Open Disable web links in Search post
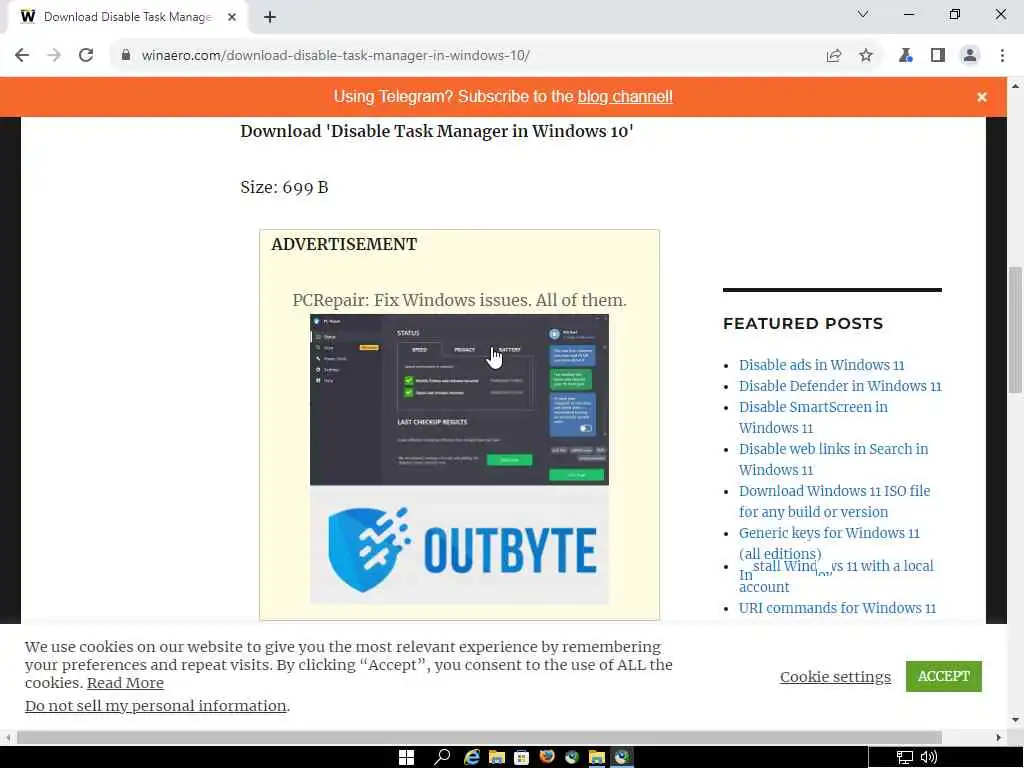Screen dimensions: 1024x768 [x=833, y=459]
